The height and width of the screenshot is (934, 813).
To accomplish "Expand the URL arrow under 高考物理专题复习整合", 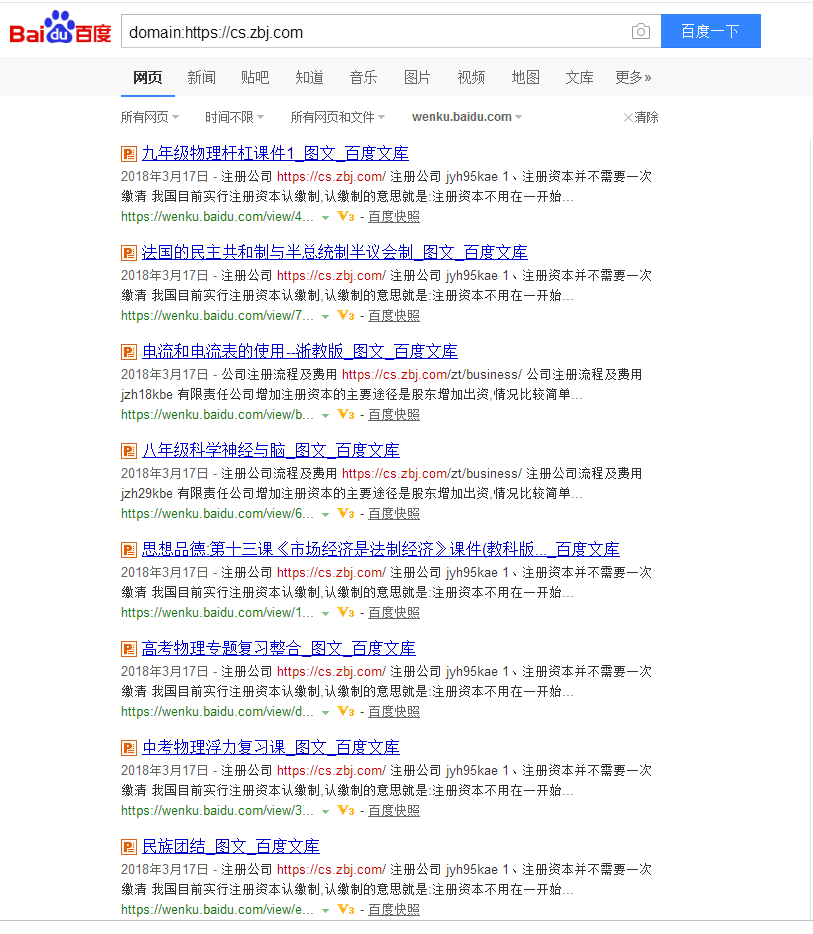I will 325,712.
